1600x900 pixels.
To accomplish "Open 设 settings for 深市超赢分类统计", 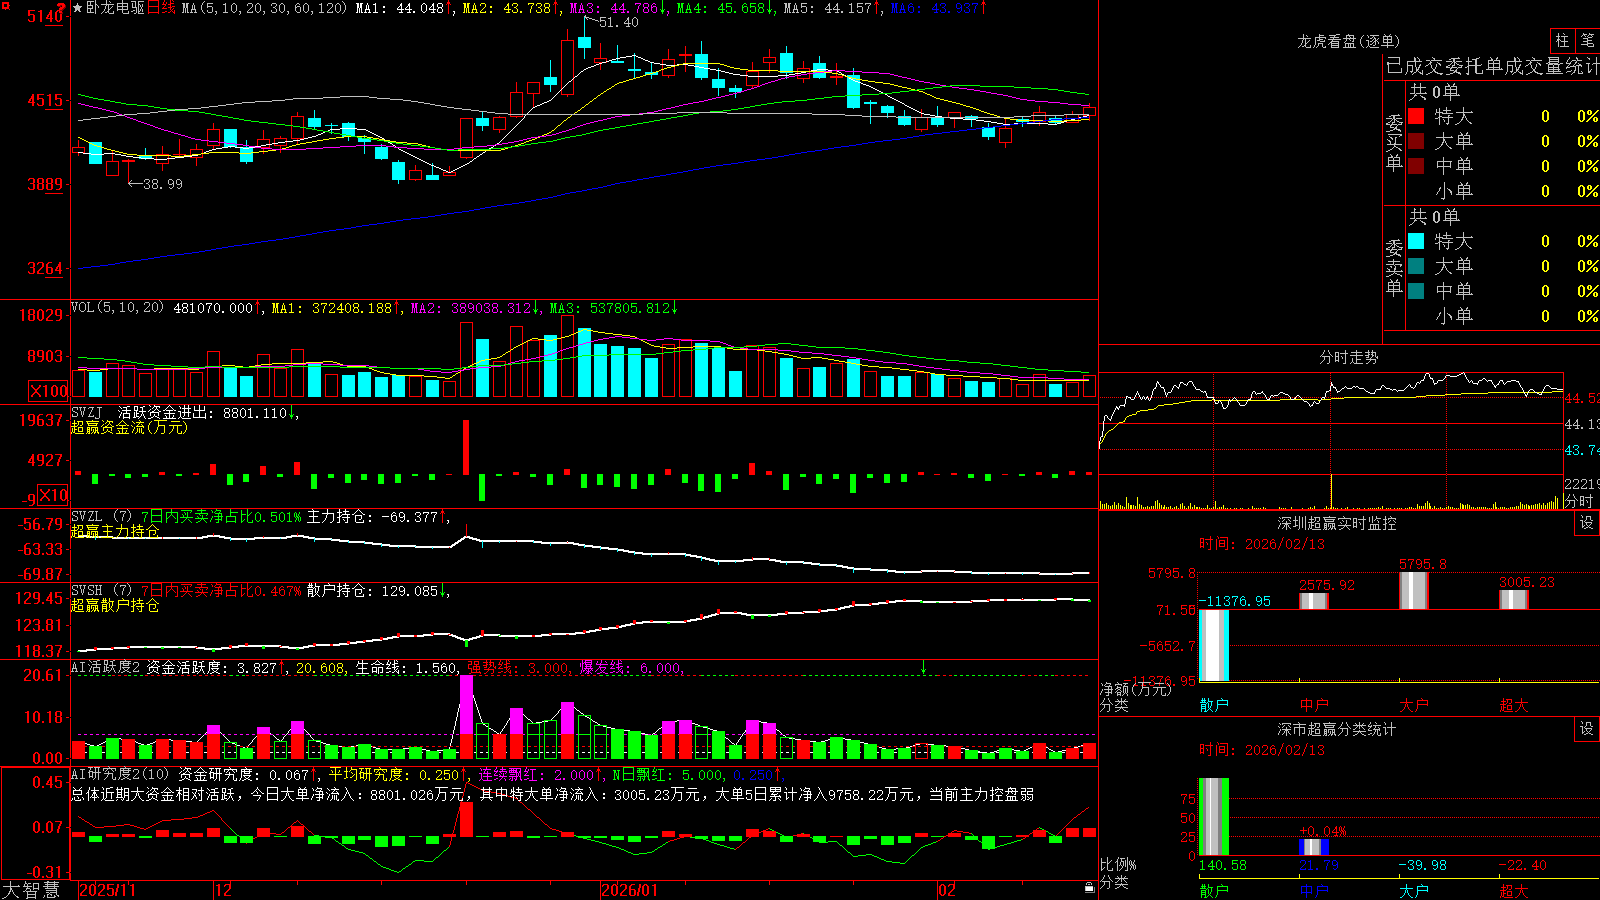I will [1587, 729].
